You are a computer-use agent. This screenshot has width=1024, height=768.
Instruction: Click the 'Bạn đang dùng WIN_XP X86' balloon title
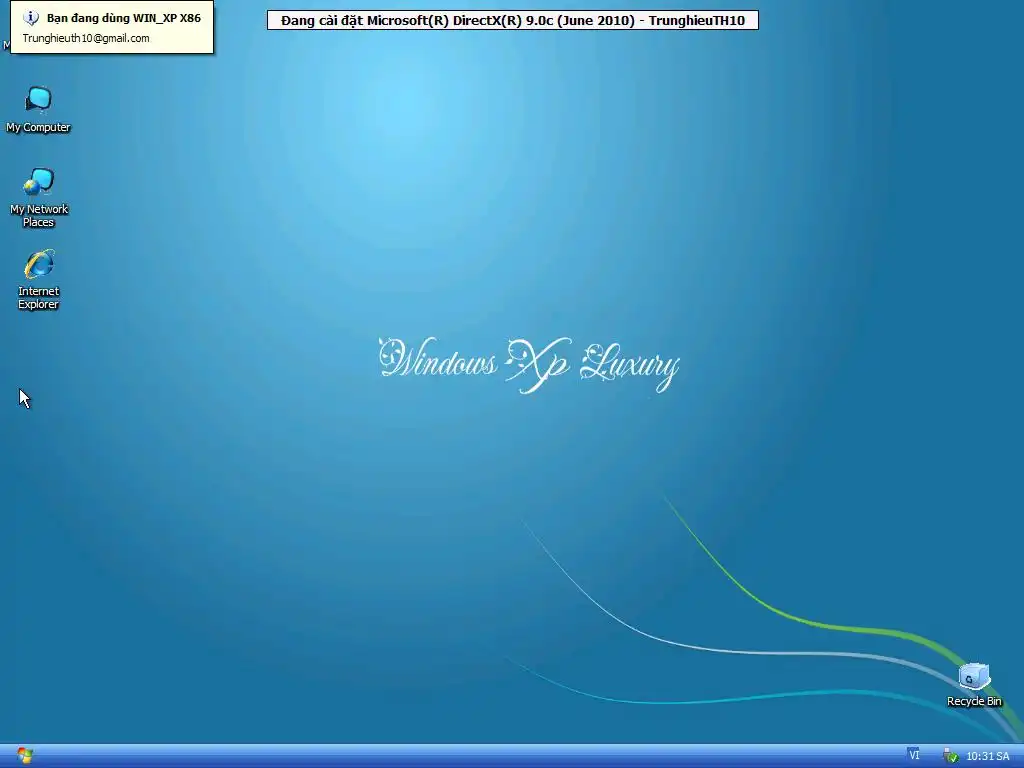tap(123, 18)
